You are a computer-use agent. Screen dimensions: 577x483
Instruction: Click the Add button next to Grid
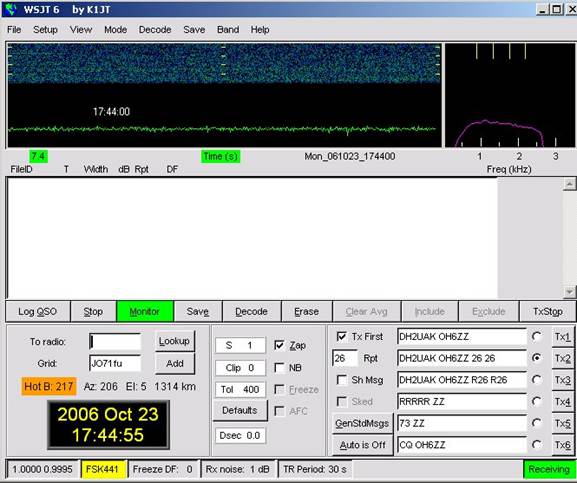[x=174, y=363]
